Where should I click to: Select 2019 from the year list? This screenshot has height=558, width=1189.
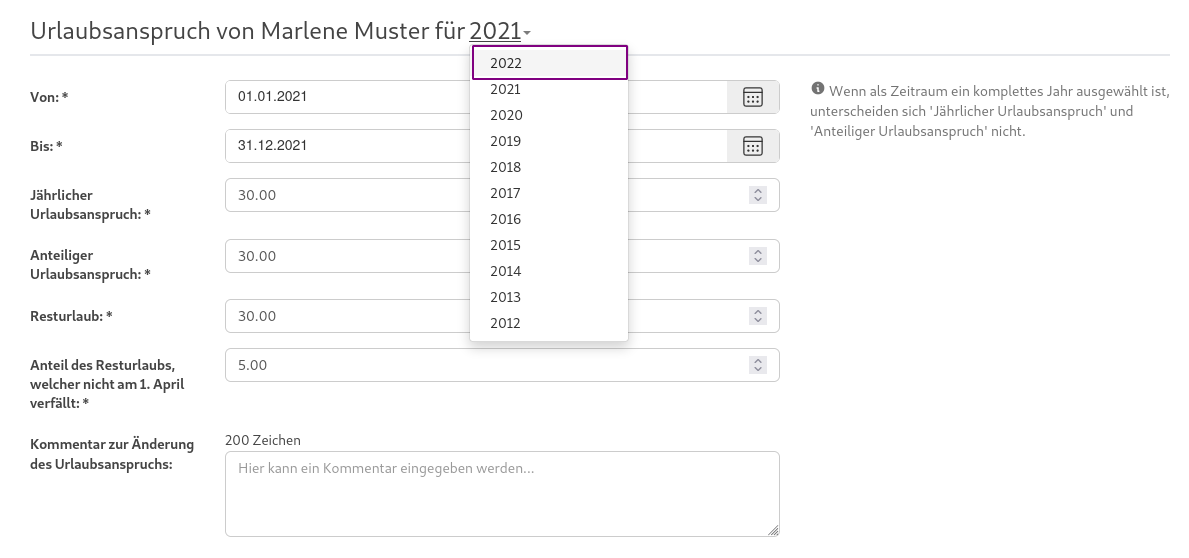tap(549, 141)
